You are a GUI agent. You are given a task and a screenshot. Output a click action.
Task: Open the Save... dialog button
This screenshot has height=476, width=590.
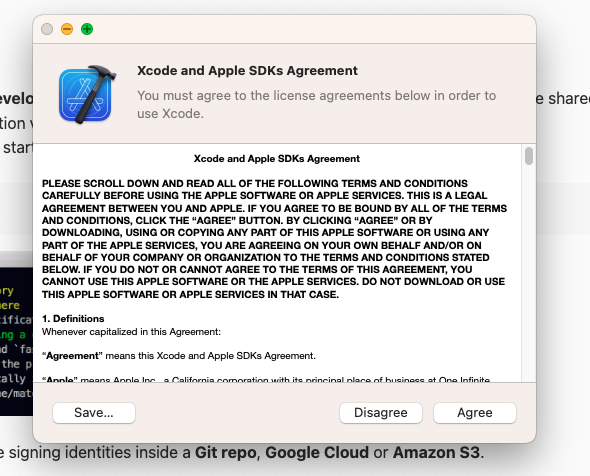pyautogui.click(x=94, y=413)
